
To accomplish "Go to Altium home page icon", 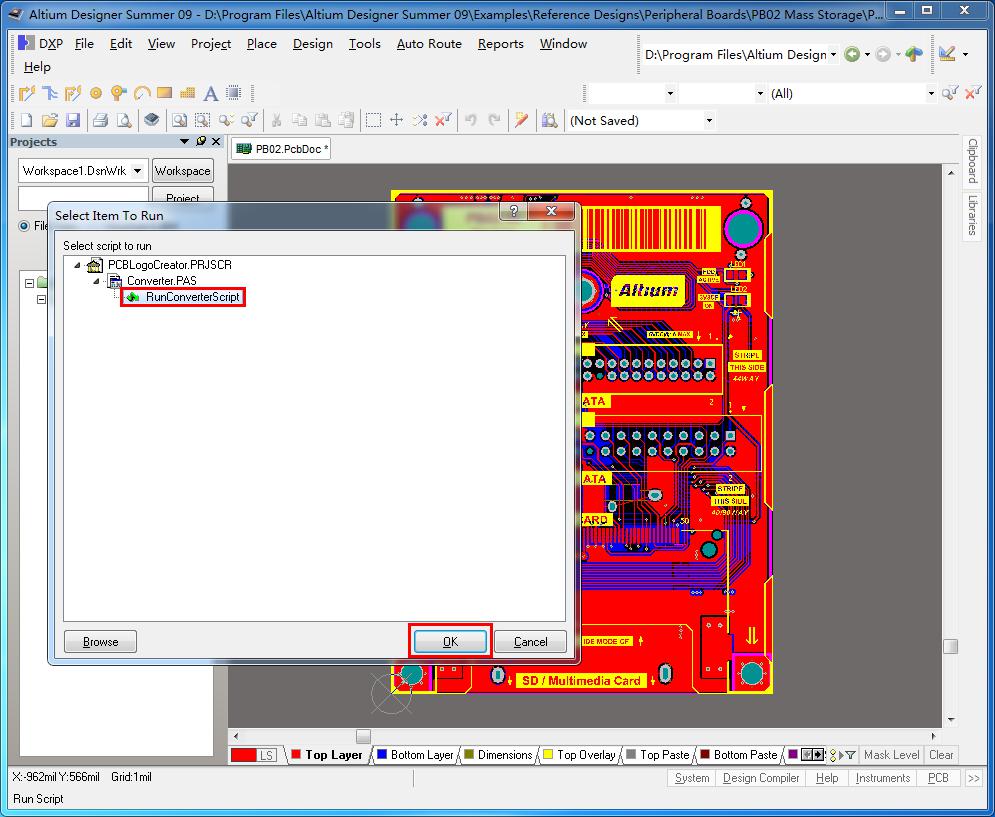I will click(x=914, y=55).
